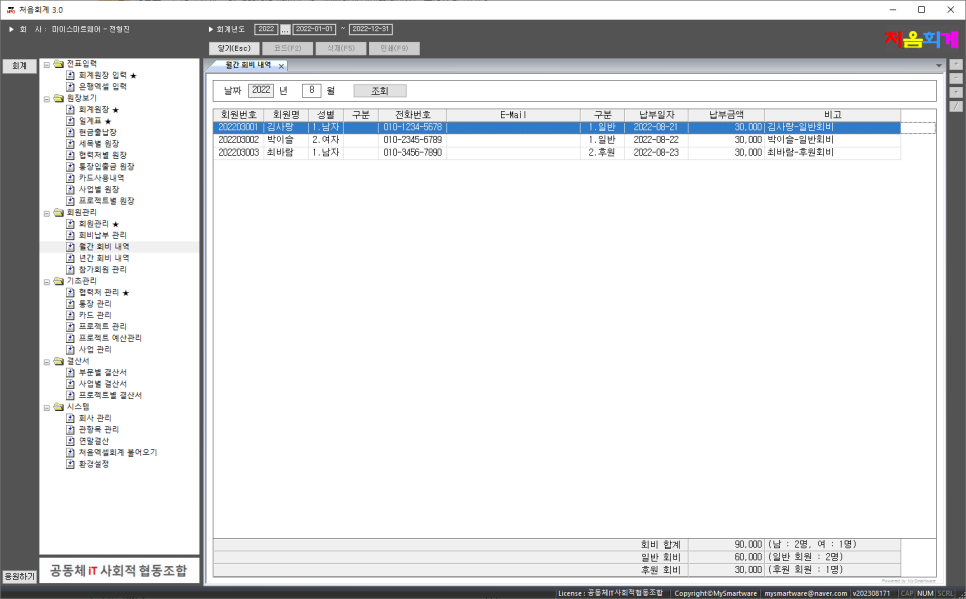Open the 통장 관리 item icon
Image resolution: width=966 pixels, height=599 pixels.
click(70, 304)
